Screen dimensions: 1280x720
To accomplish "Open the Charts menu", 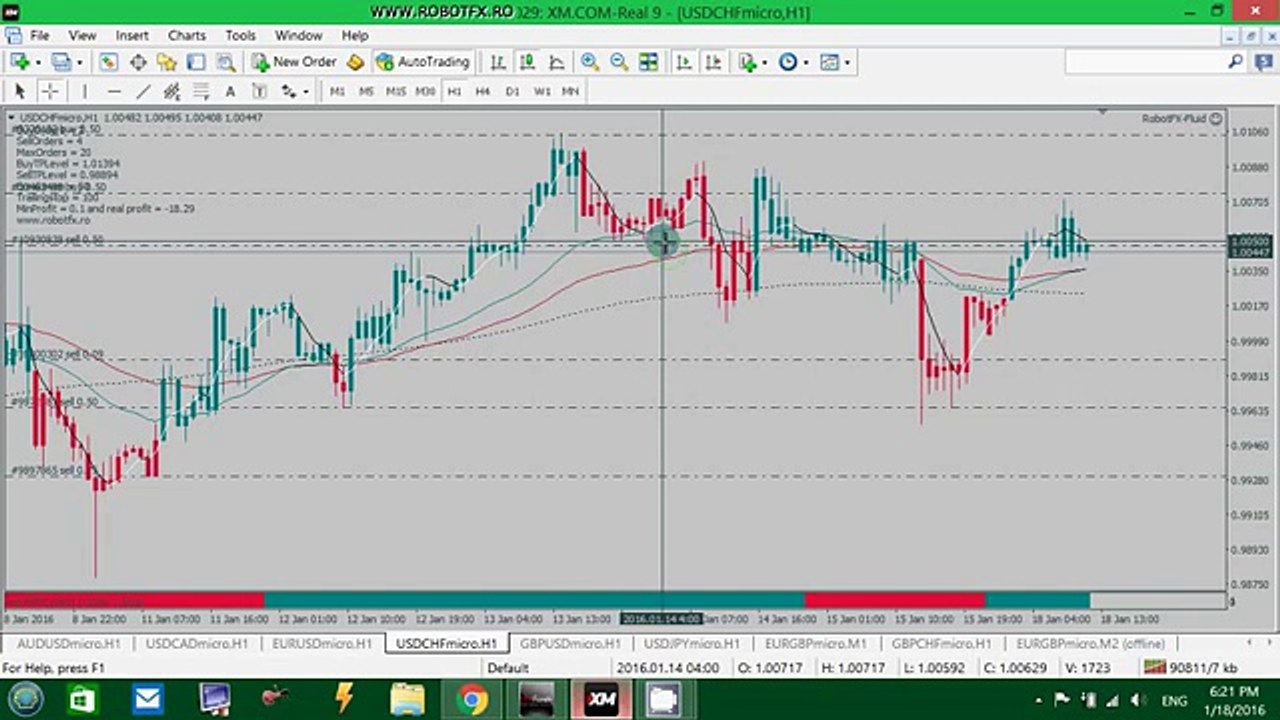I will tap(187, 35).
